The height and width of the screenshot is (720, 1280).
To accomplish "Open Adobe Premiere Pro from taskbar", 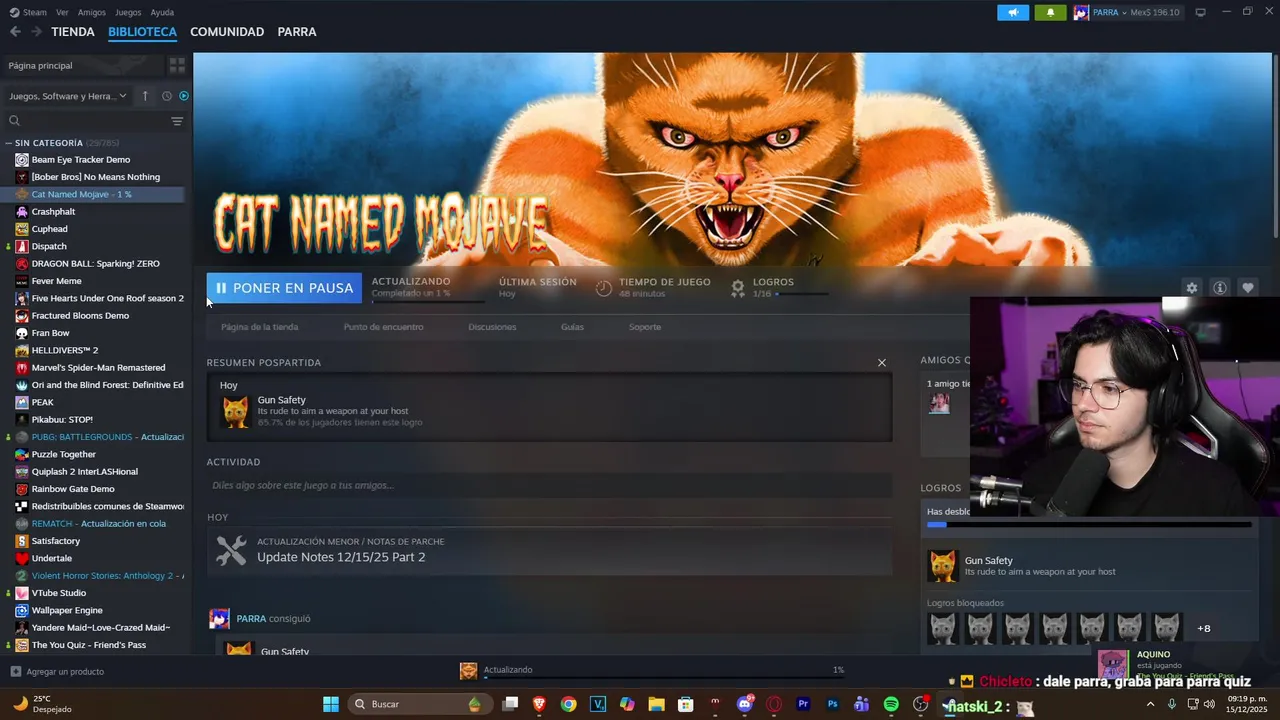I will 803,704.
